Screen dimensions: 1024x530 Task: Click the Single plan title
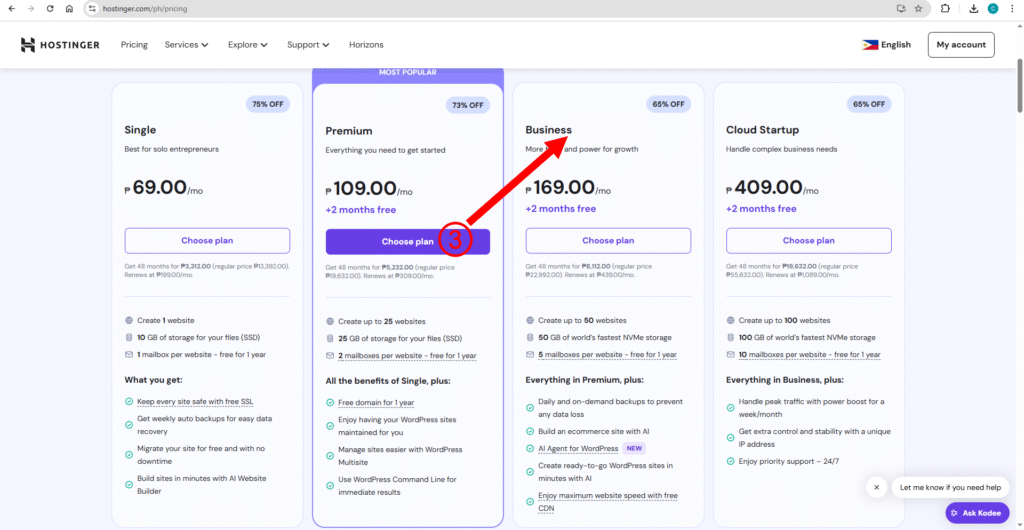click(140, 130)
